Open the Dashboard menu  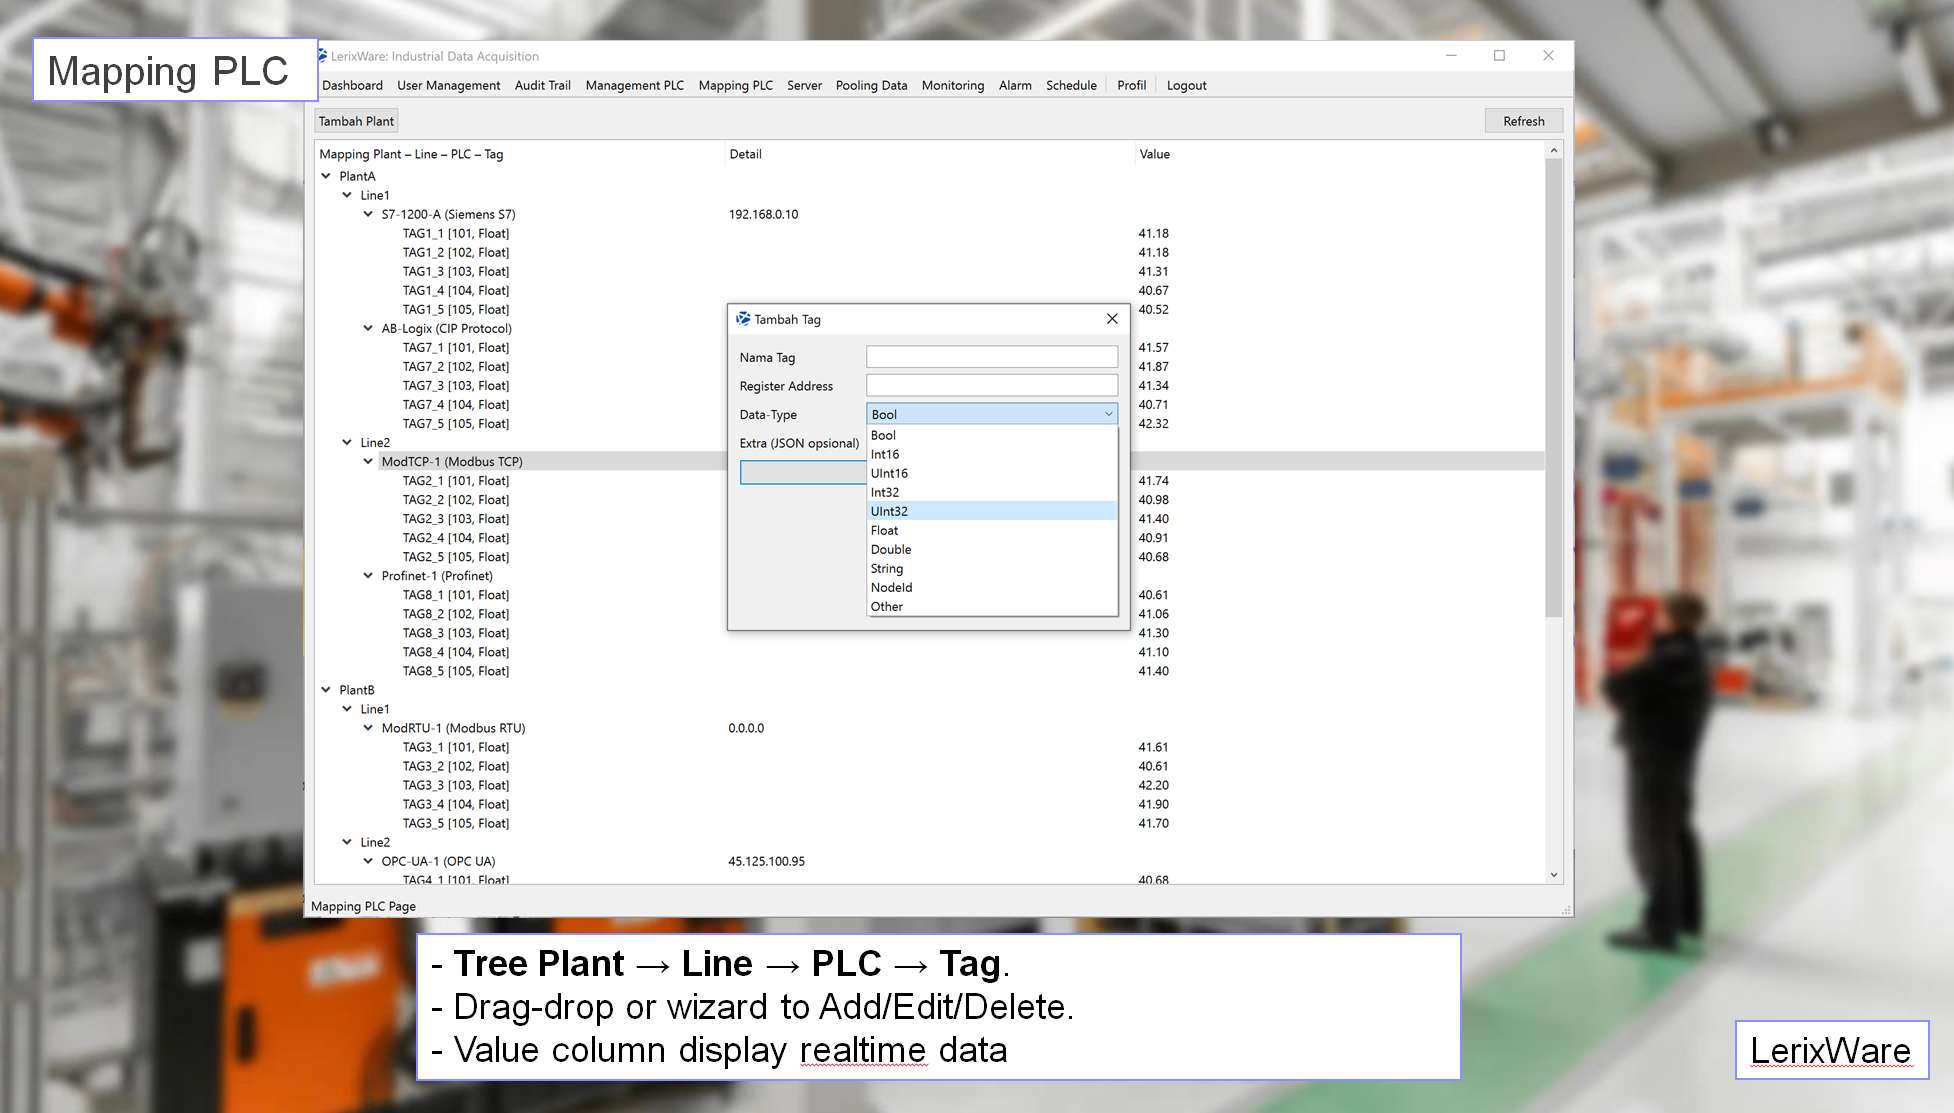[352, 86]
